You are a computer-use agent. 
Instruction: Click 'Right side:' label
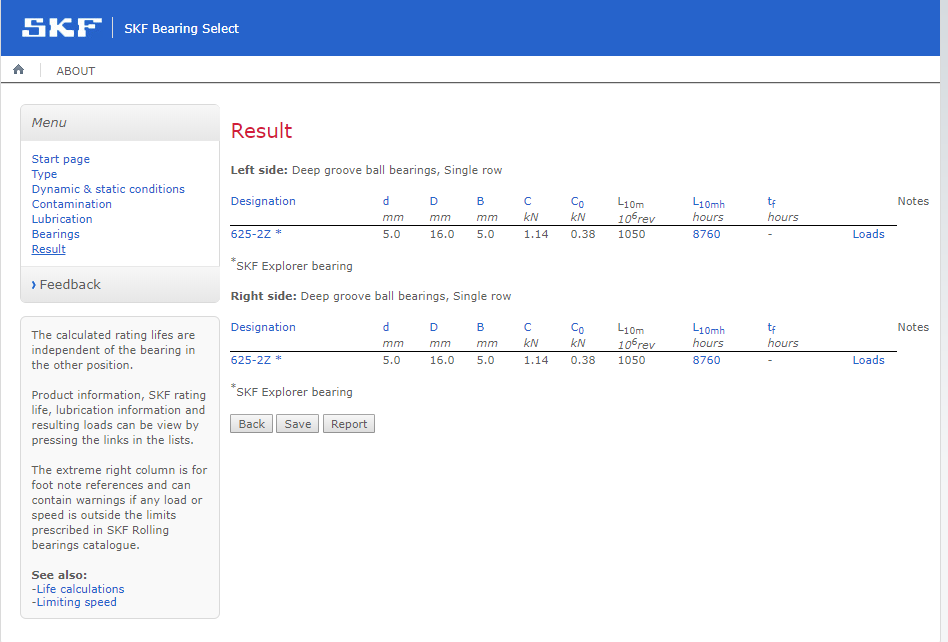click(x=264, y=296)
